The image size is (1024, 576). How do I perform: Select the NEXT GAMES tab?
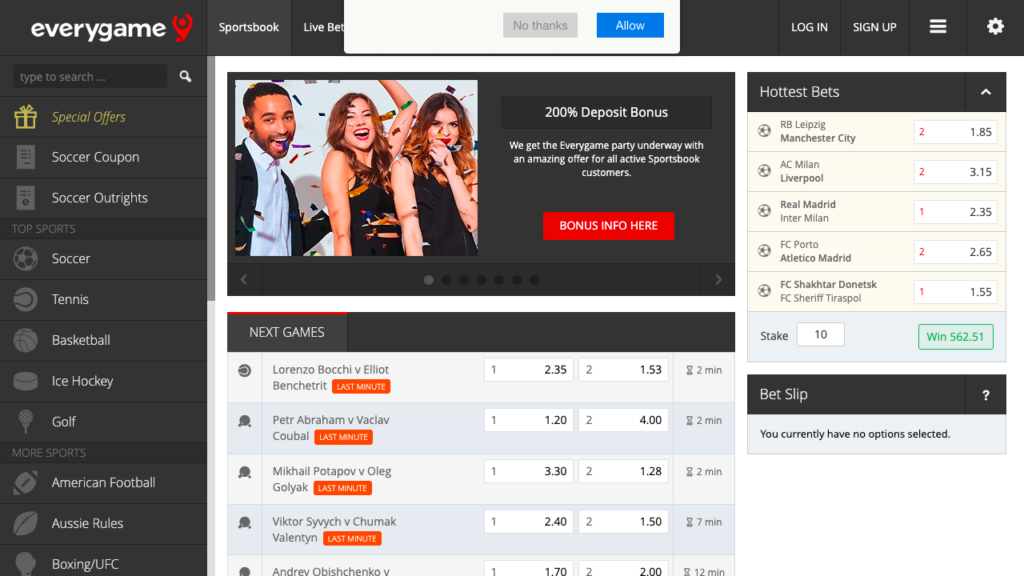[287, 332]
